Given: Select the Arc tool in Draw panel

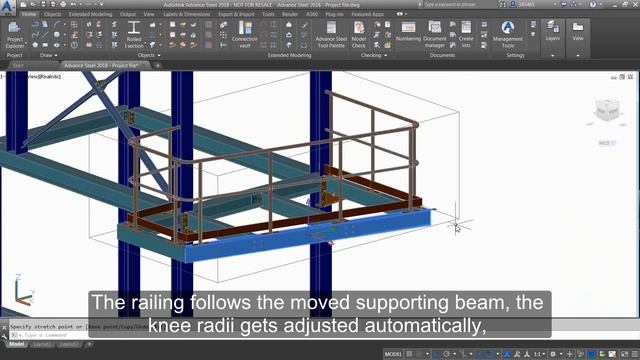Looking at the screenshot, I should [56, 24].
